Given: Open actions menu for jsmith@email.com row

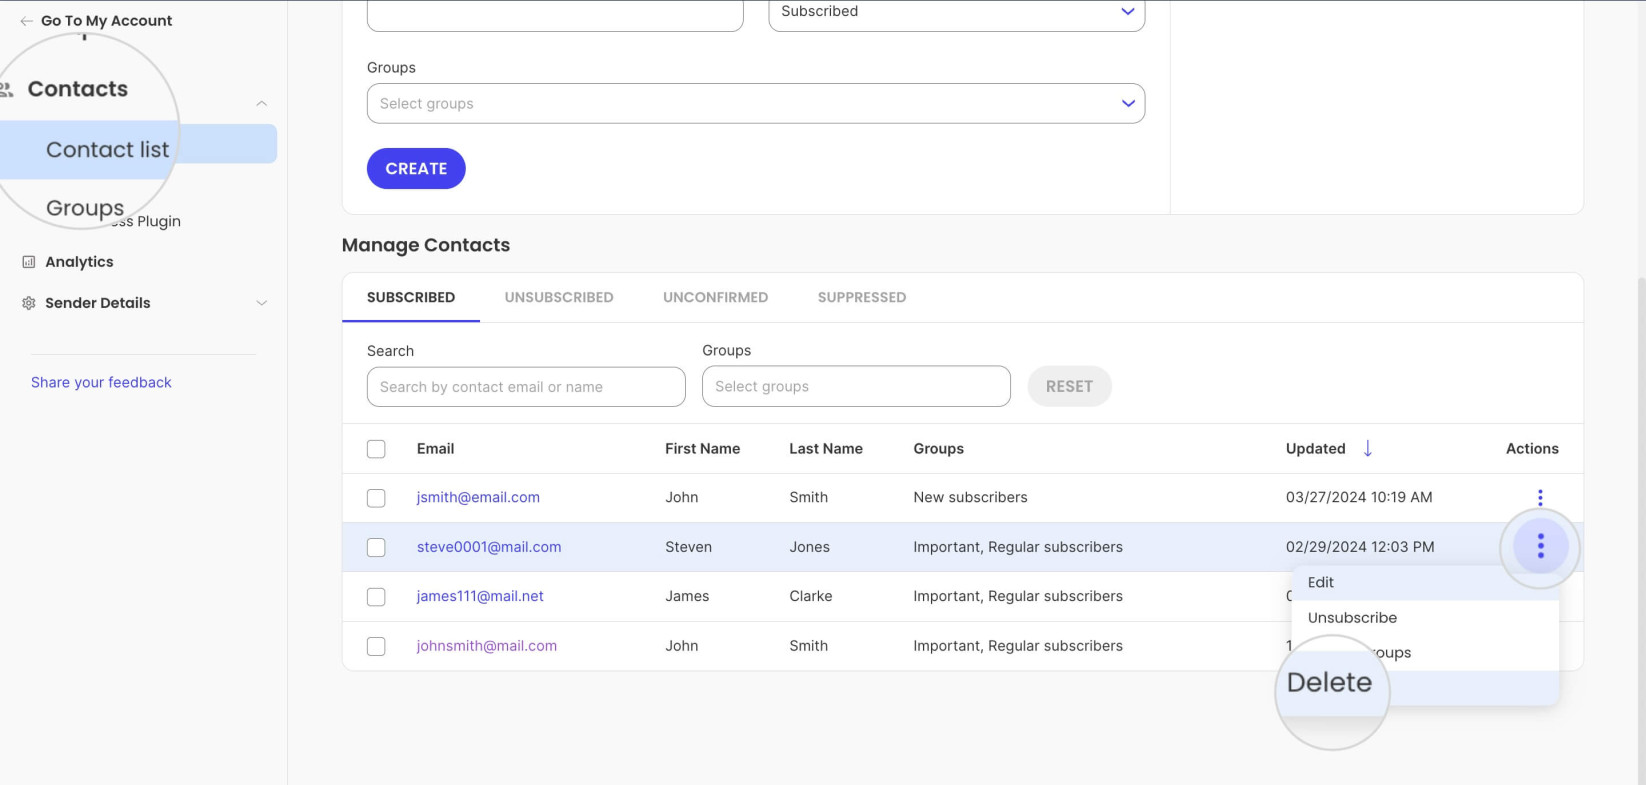Looking at the screenshot, I should [x=1540, y=497].
